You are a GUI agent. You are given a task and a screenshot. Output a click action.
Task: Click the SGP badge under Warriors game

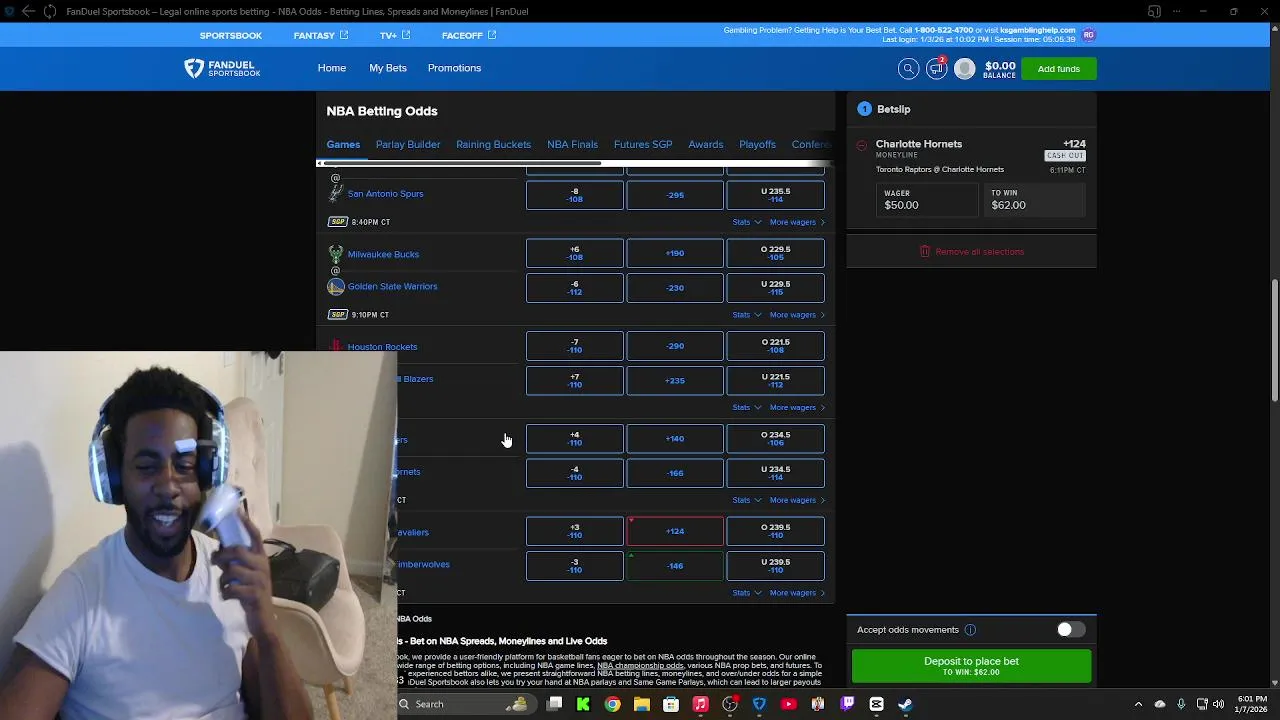338,315
